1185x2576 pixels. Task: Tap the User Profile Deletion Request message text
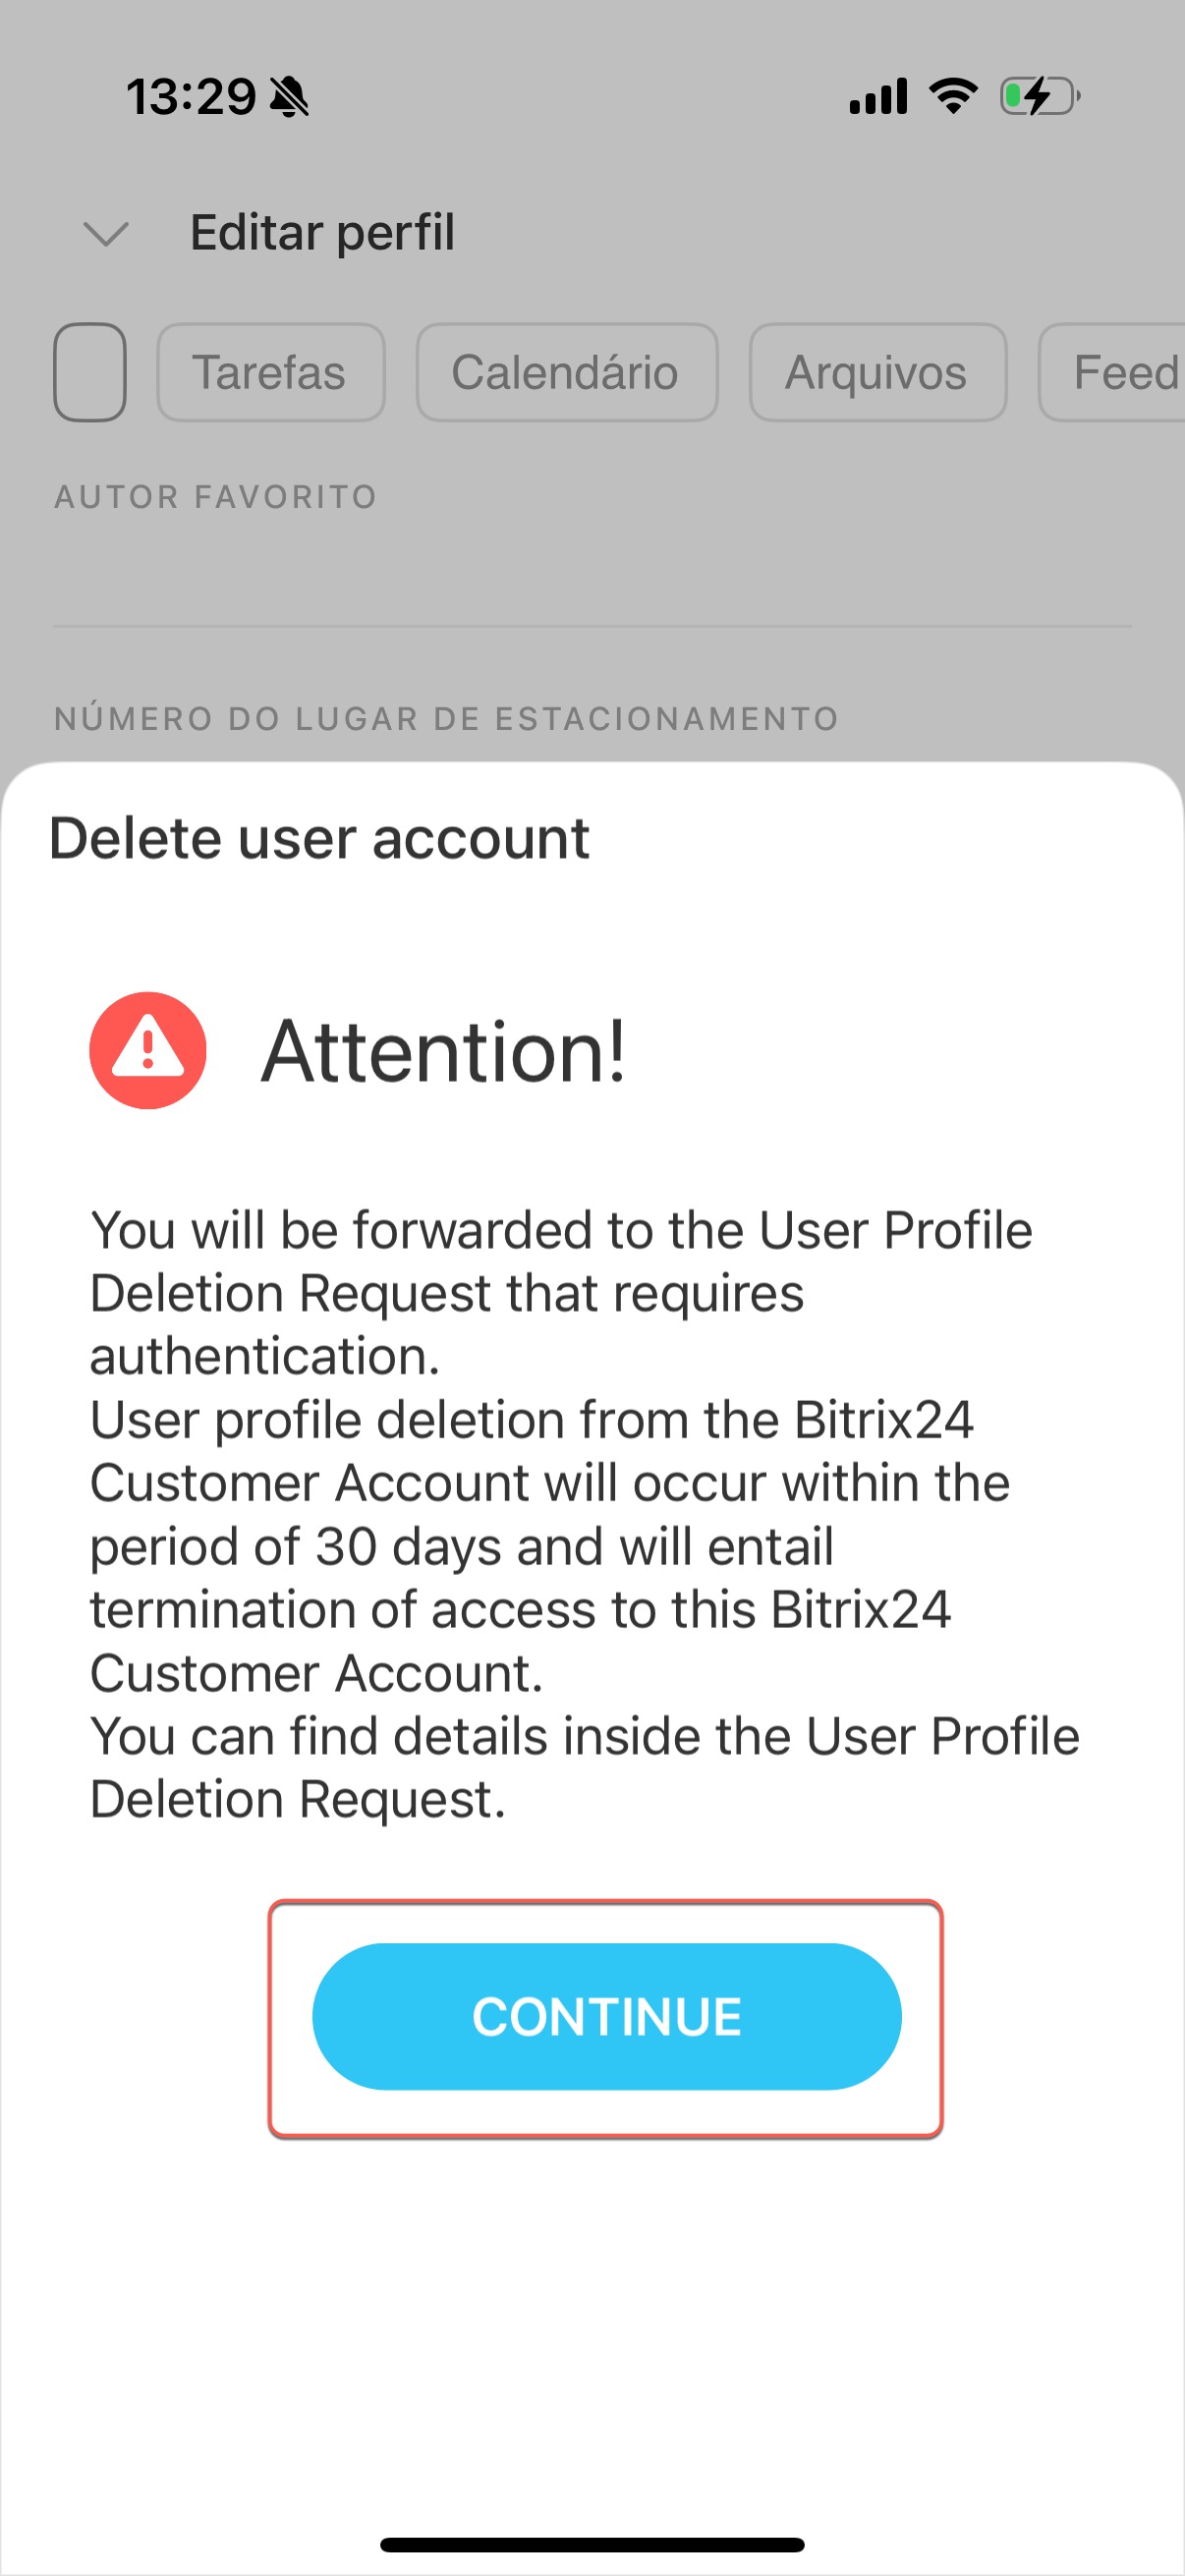click(x=585, y=1513)
